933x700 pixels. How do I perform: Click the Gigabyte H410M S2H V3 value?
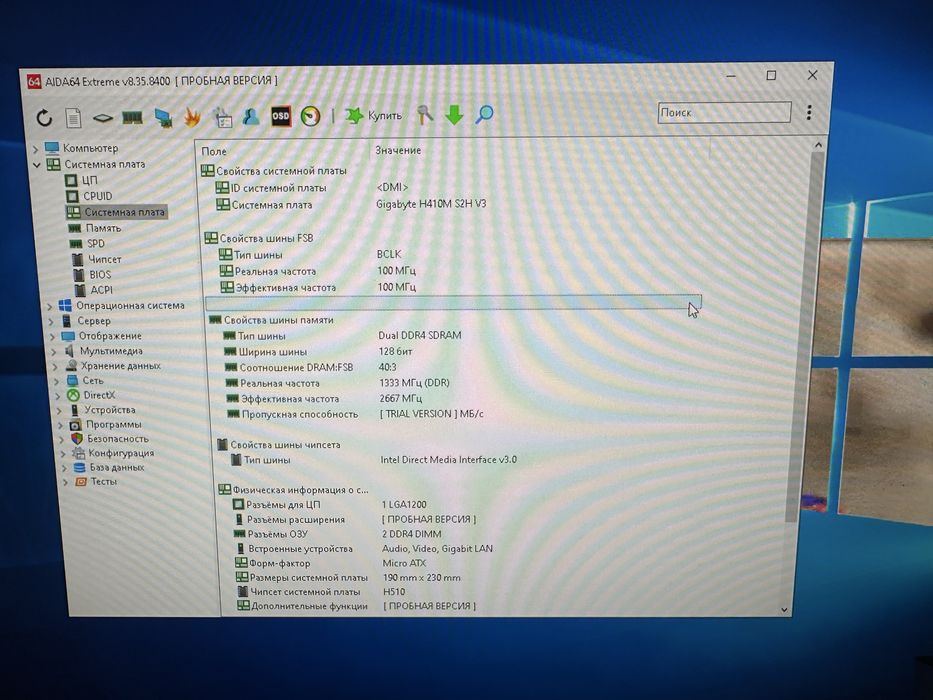coord(431,204)
